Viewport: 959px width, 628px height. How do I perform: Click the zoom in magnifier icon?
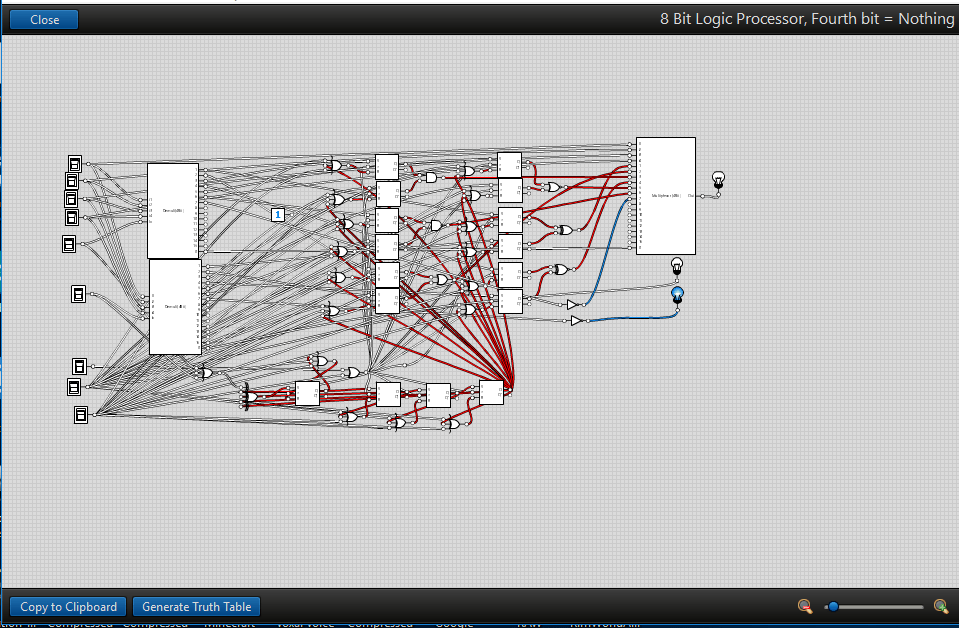coord(940,606)
